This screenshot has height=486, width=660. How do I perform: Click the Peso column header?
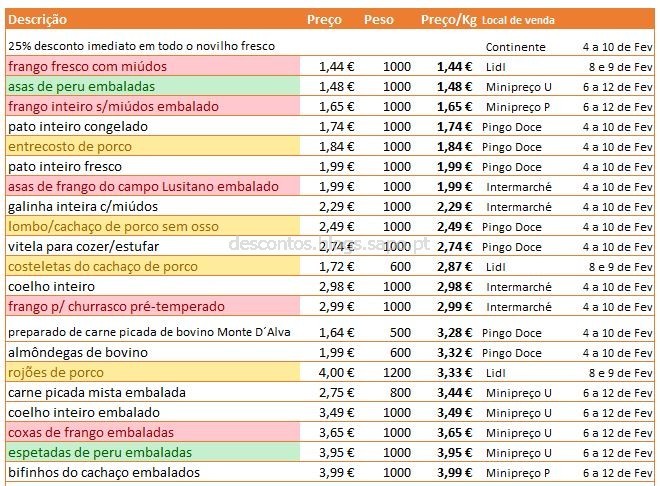[379, 20]
